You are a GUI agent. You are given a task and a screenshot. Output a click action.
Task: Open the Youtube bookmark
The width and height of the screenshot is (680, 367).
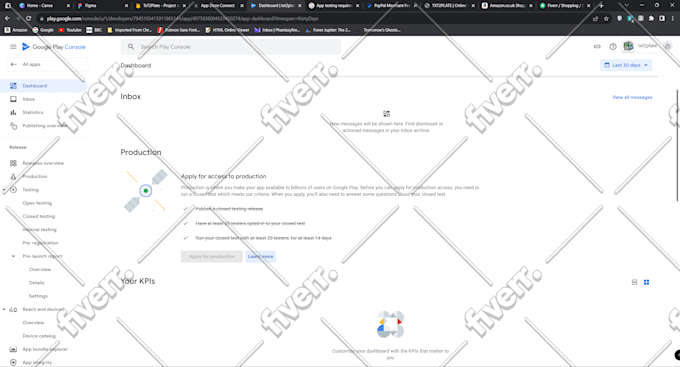click(70, 30)
